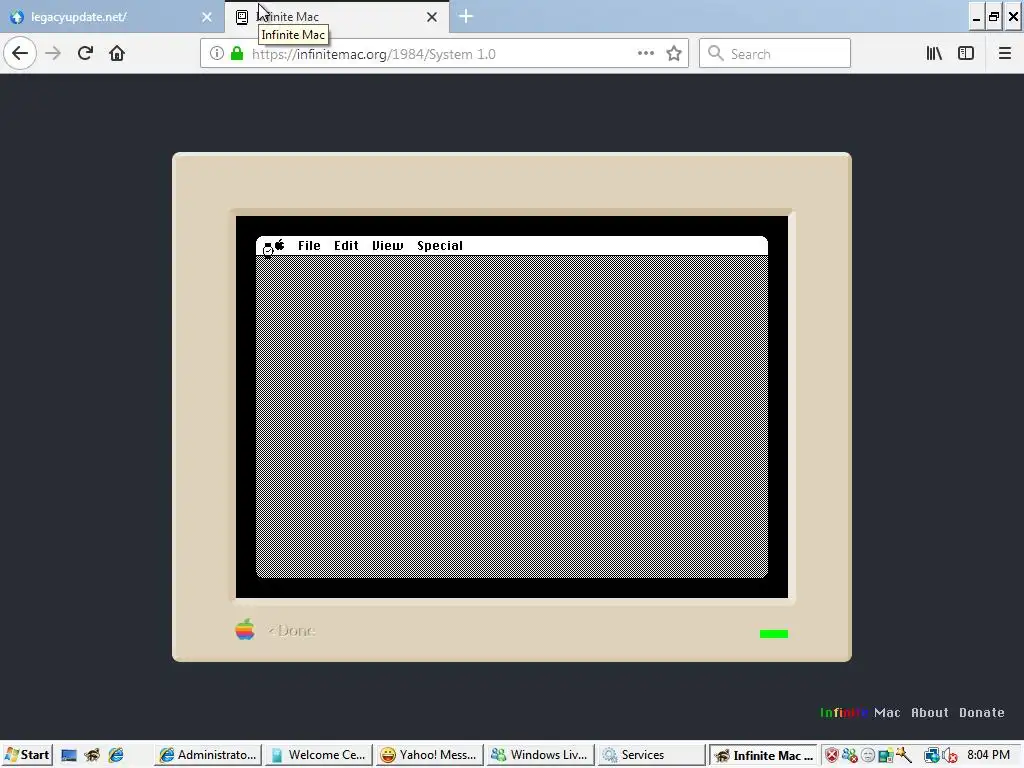The height and width of the screenshot is (768, 1024).
Task: Click the network tray icon
Action: pos(931,756)
